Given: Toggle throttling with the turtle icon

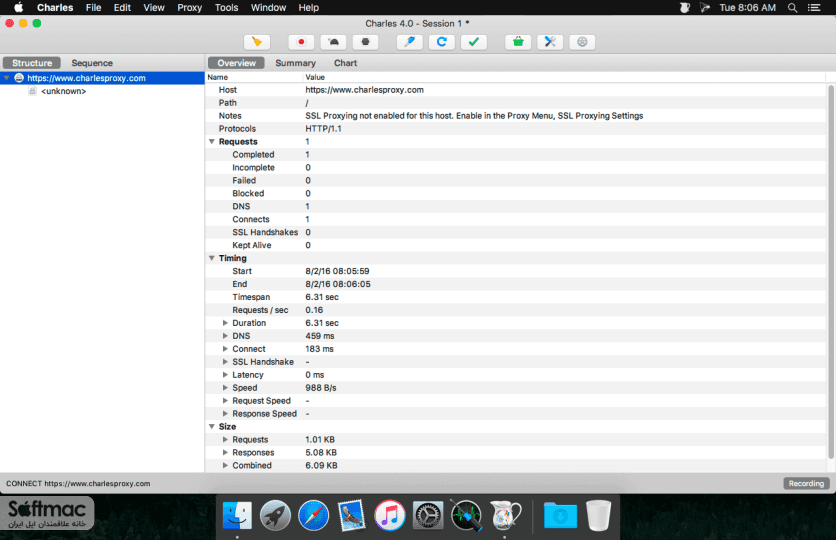Looking at the screenshot, I should click(x=333, y=42).
